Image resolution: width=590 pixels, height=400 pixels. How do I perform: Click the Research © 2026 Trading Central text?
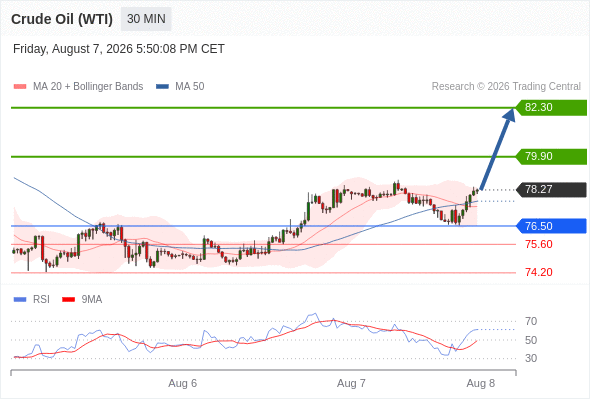point(506,87)
